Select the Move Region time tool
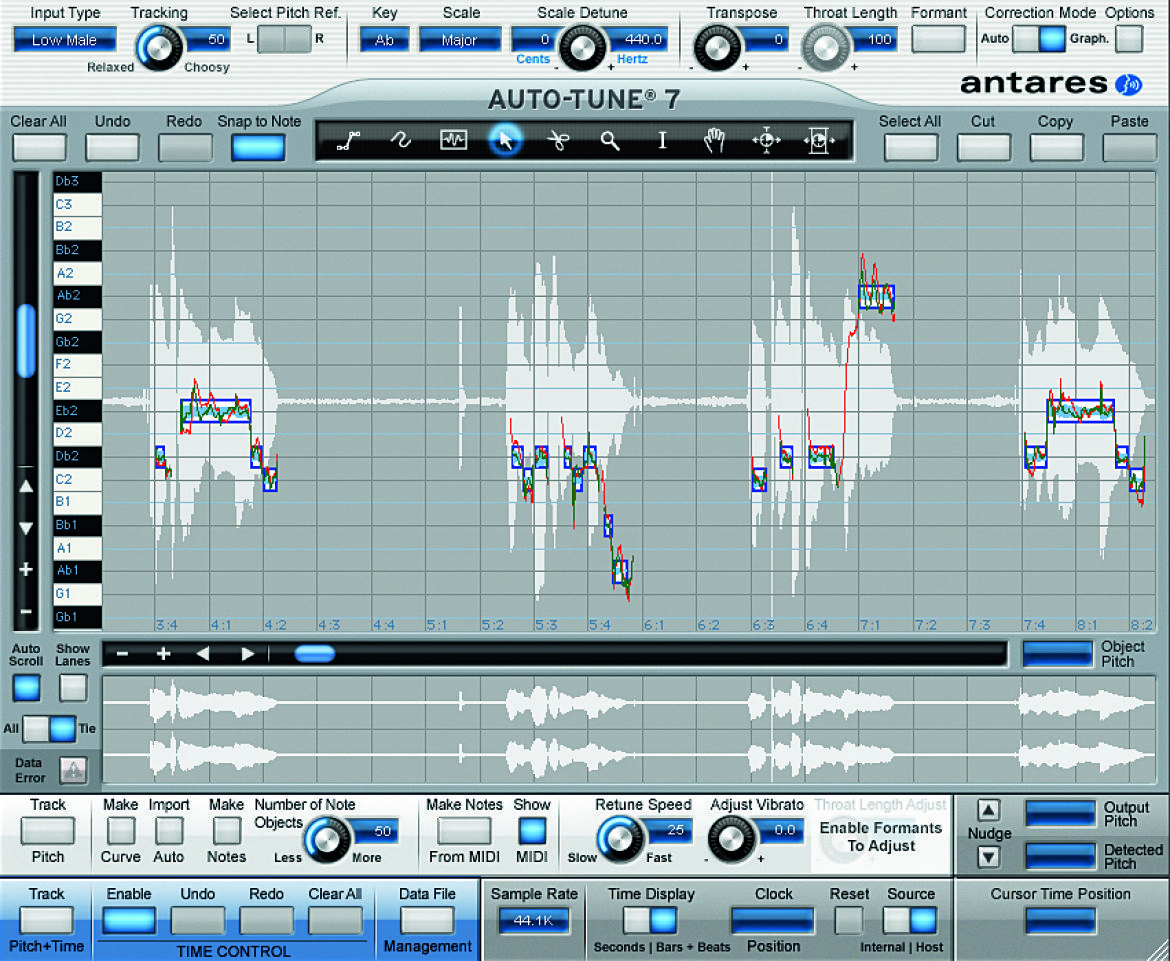This screenshot has width=1170, height=961. point(819,140)
